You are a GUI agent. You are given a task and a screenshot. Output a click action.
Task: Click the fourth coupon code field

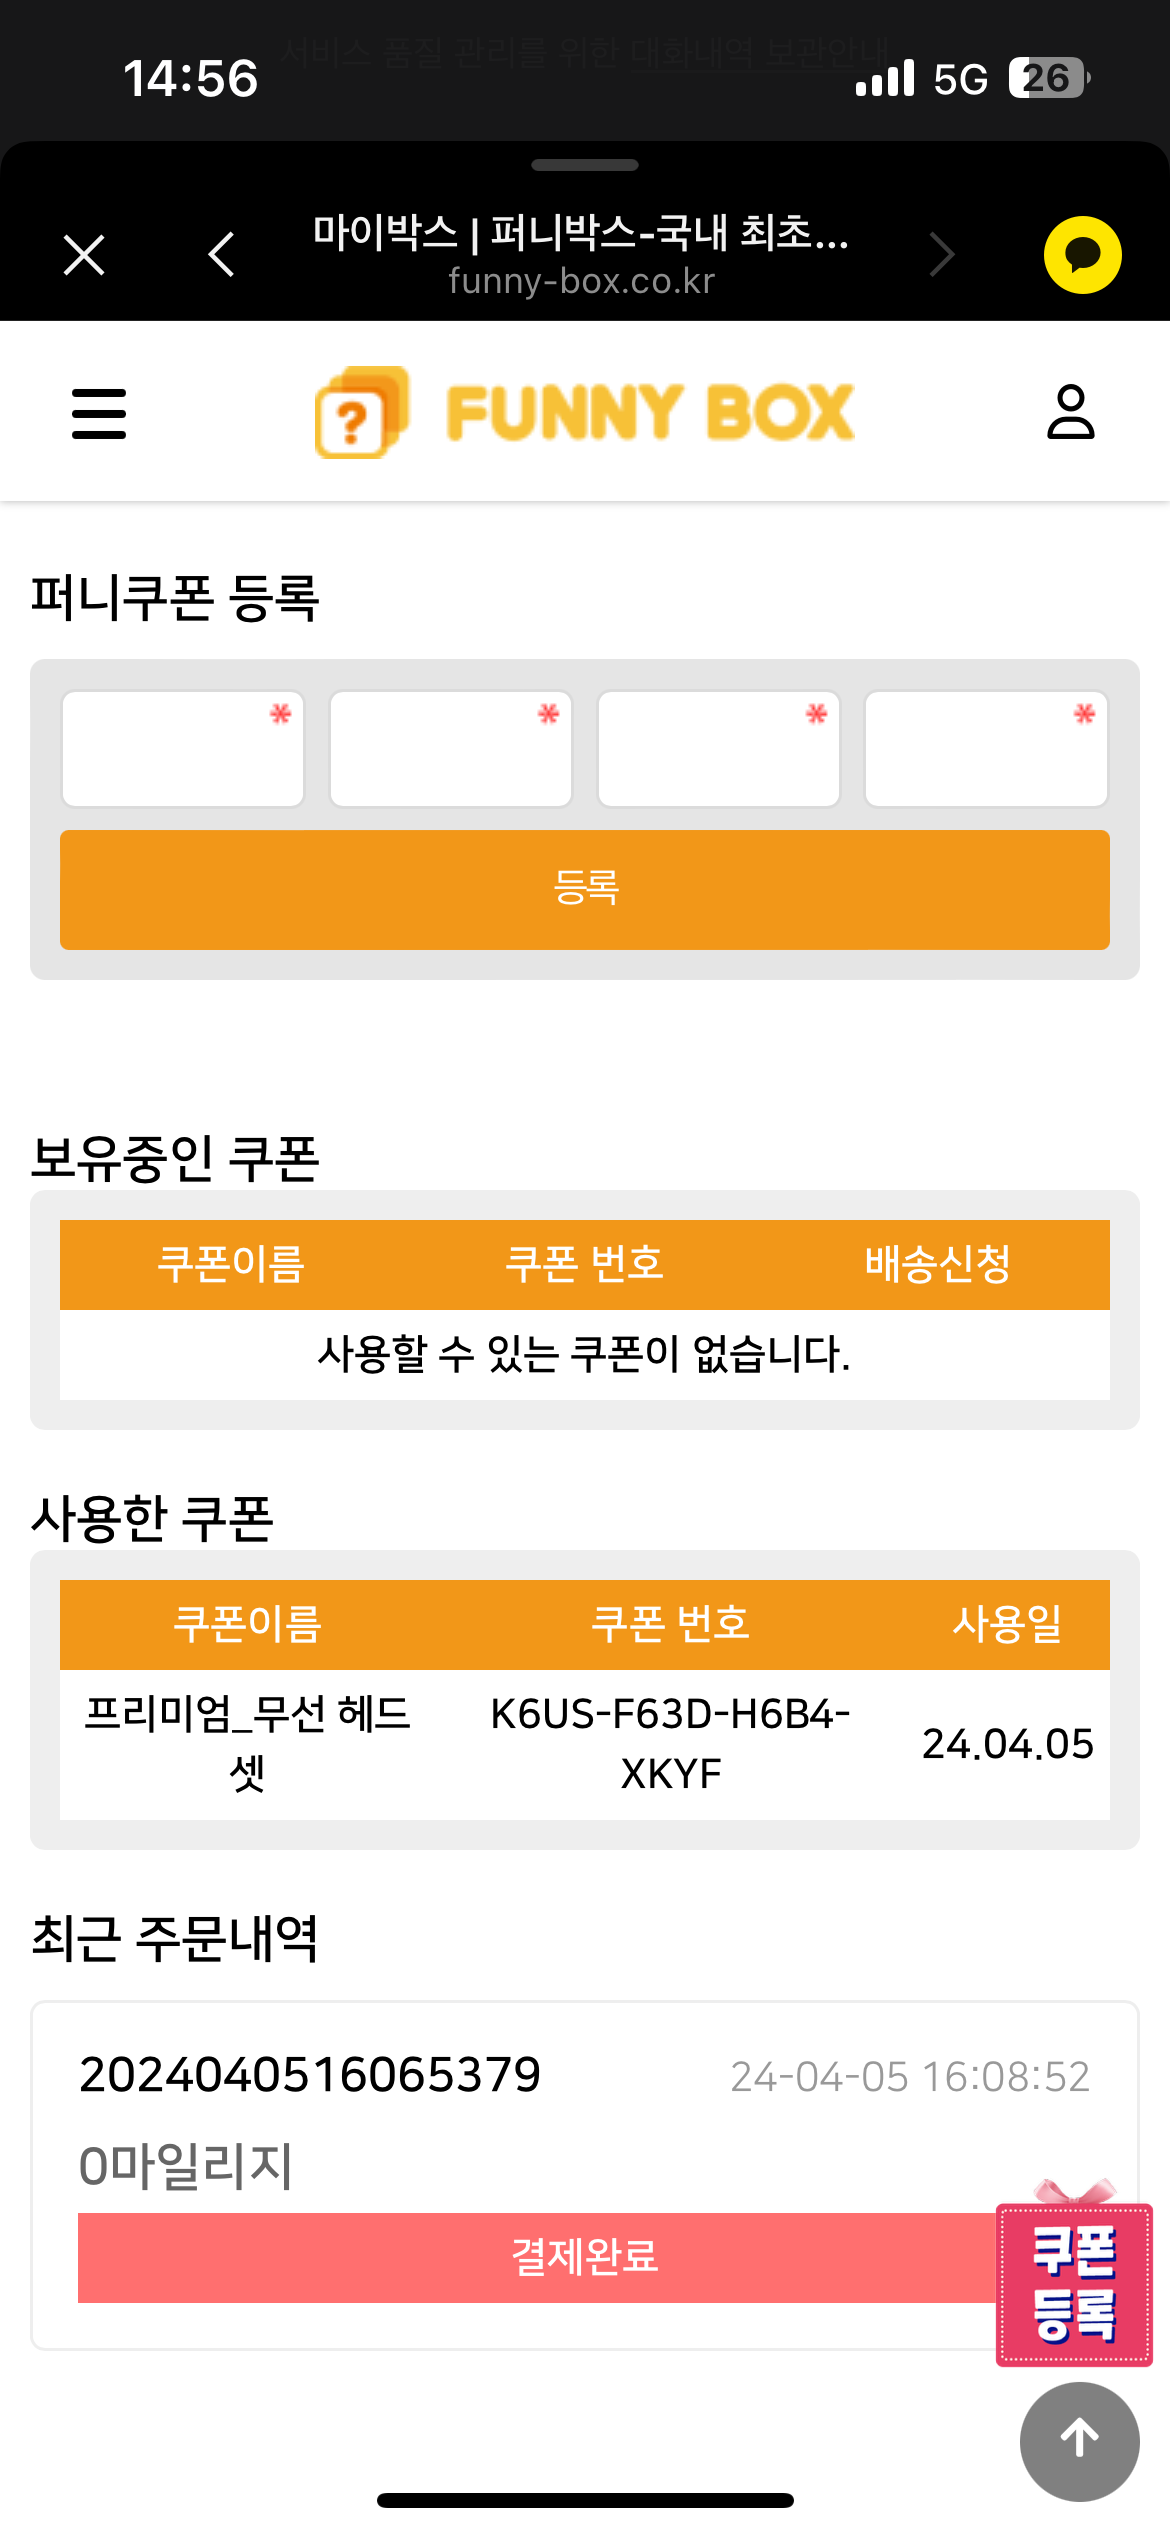coord(986,749)
